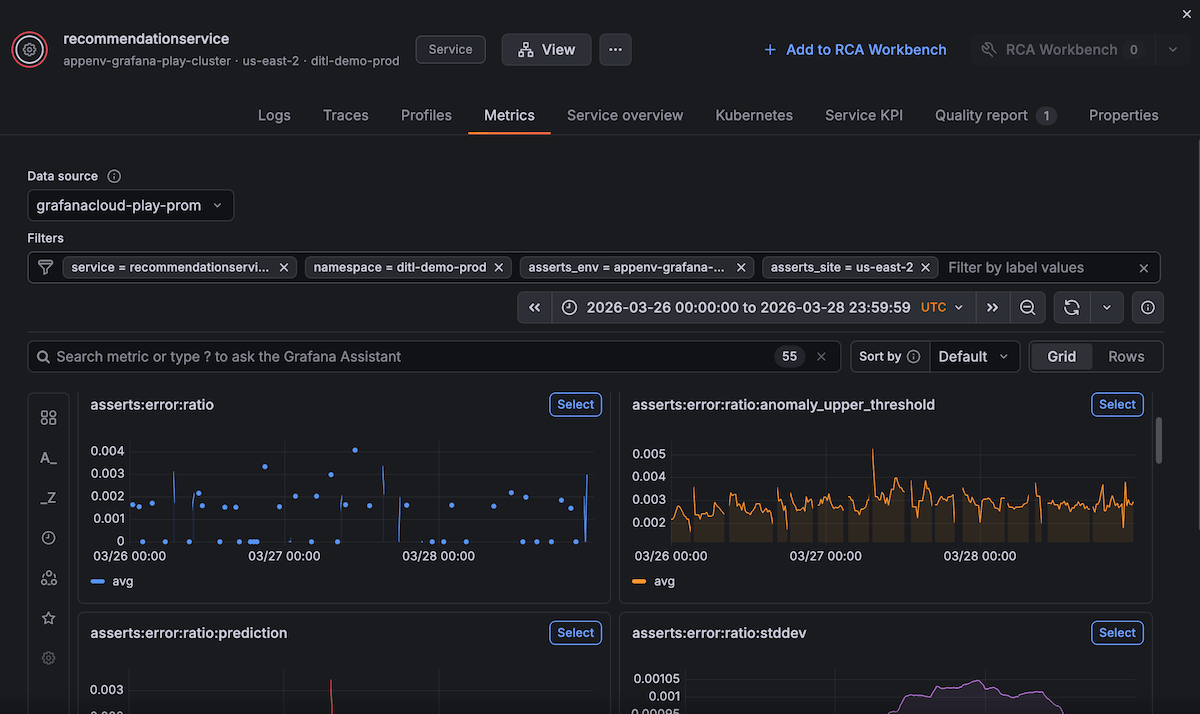This screenshot has height=714, width=1200.
Task: Click the clock history icon in sidebar
Action: point(48,537)
